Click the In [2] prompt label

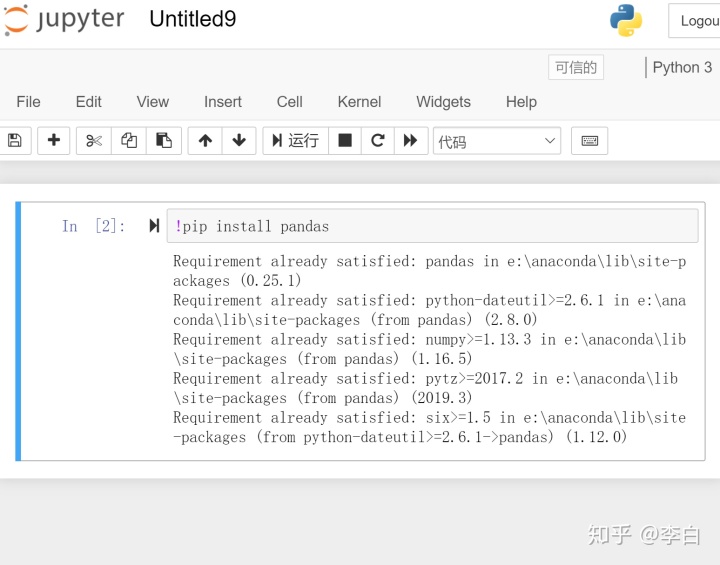point(94,226)
